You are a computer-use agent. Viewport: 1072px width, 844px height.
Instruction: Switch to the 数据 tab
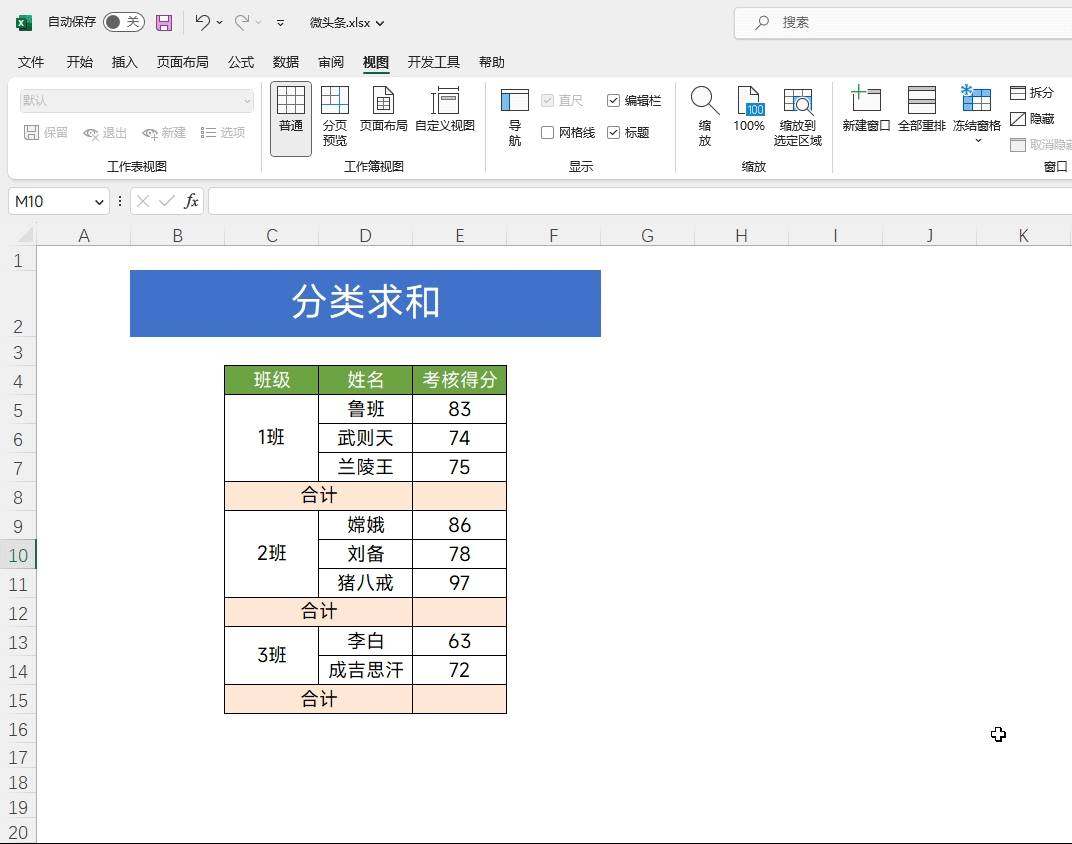click(286, 62)
